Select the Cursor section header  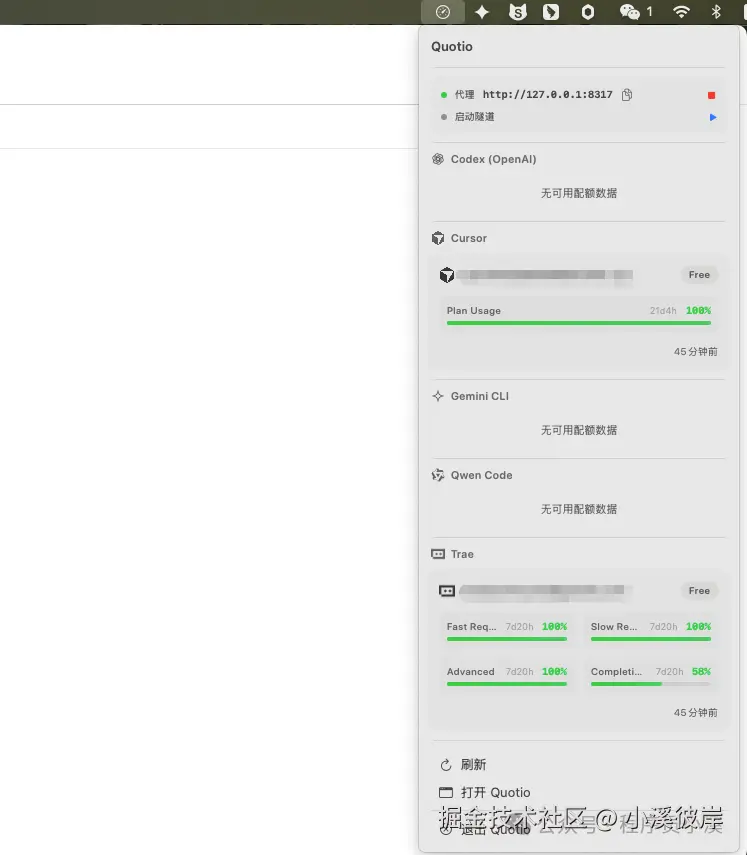469,238
